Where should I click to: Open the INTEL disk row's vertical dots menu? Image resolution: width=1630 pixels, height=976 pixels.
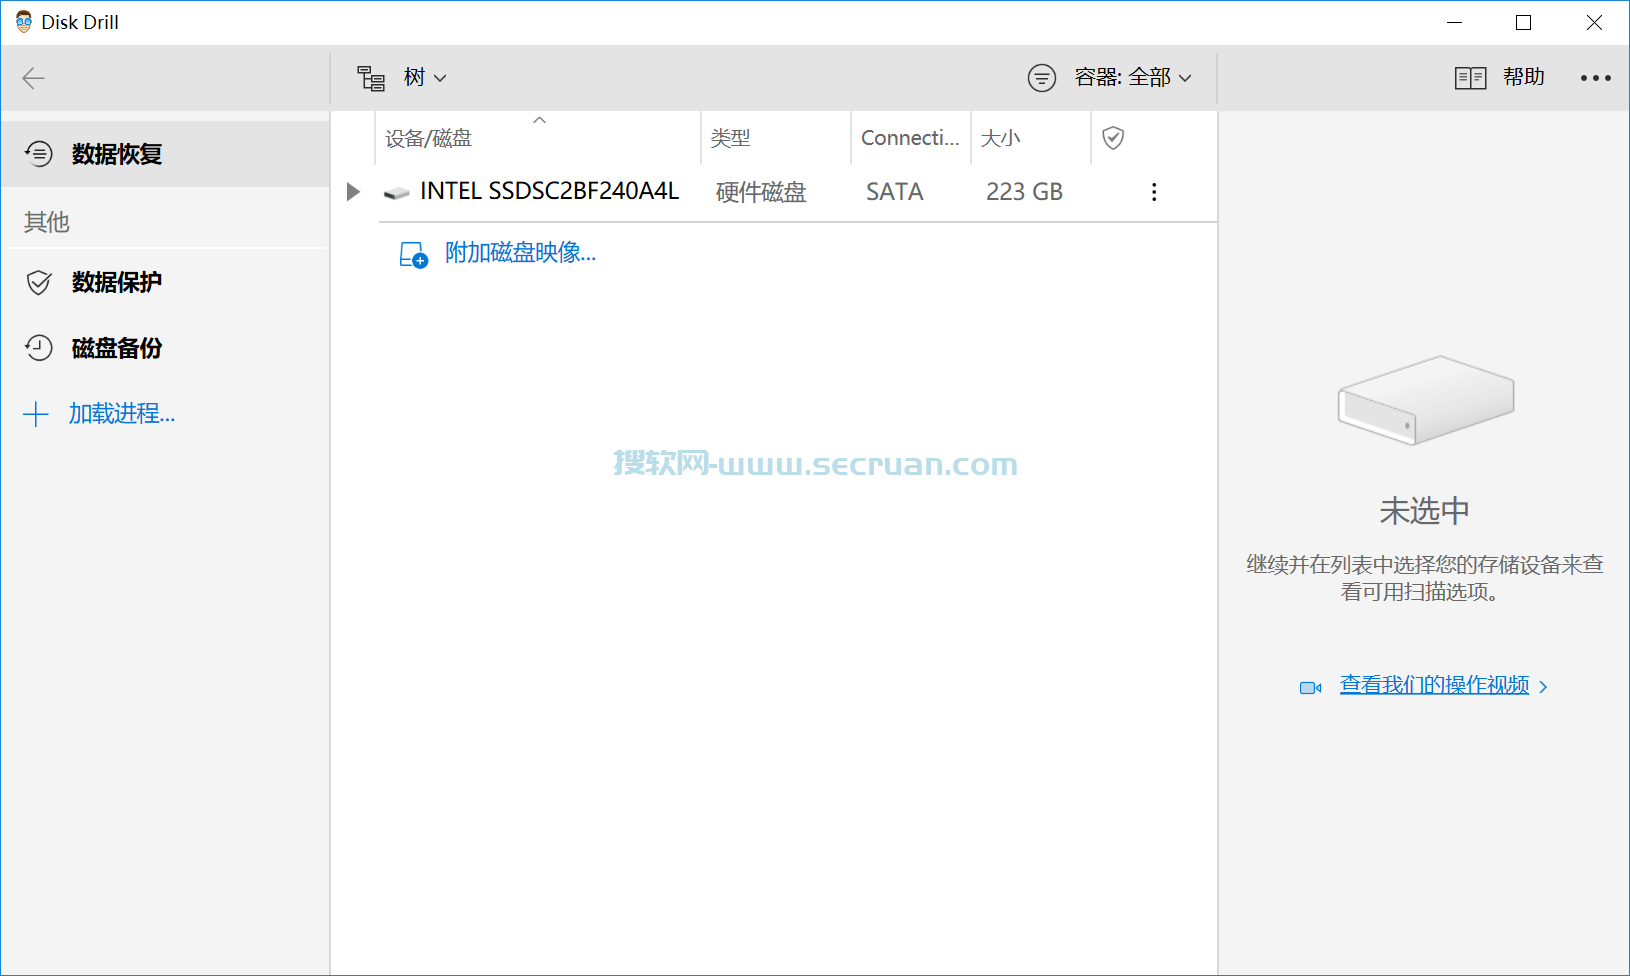coord(1154,192)
